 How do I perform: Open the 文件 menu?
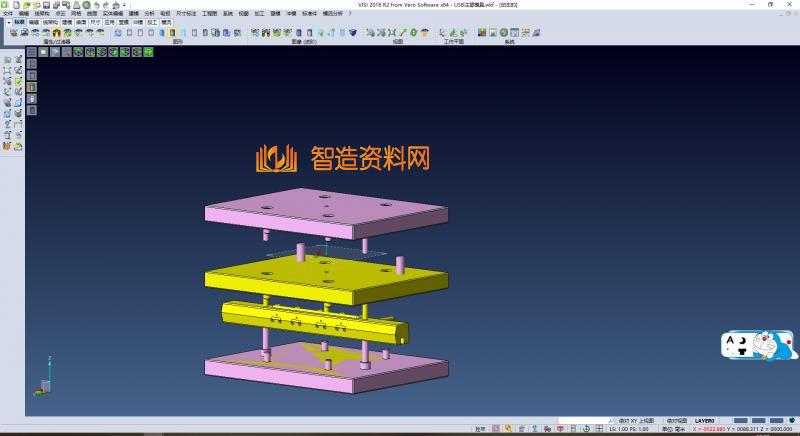point(8,13)
